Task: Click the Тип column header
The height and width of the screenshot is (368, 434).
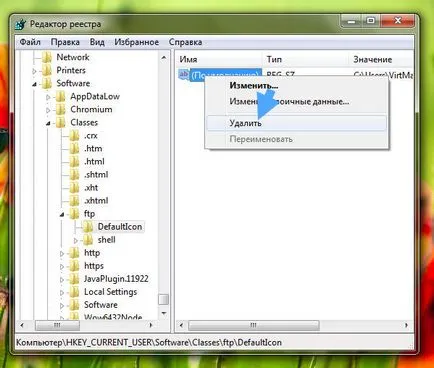Action: pyautogui.click(x=305, y=60)
